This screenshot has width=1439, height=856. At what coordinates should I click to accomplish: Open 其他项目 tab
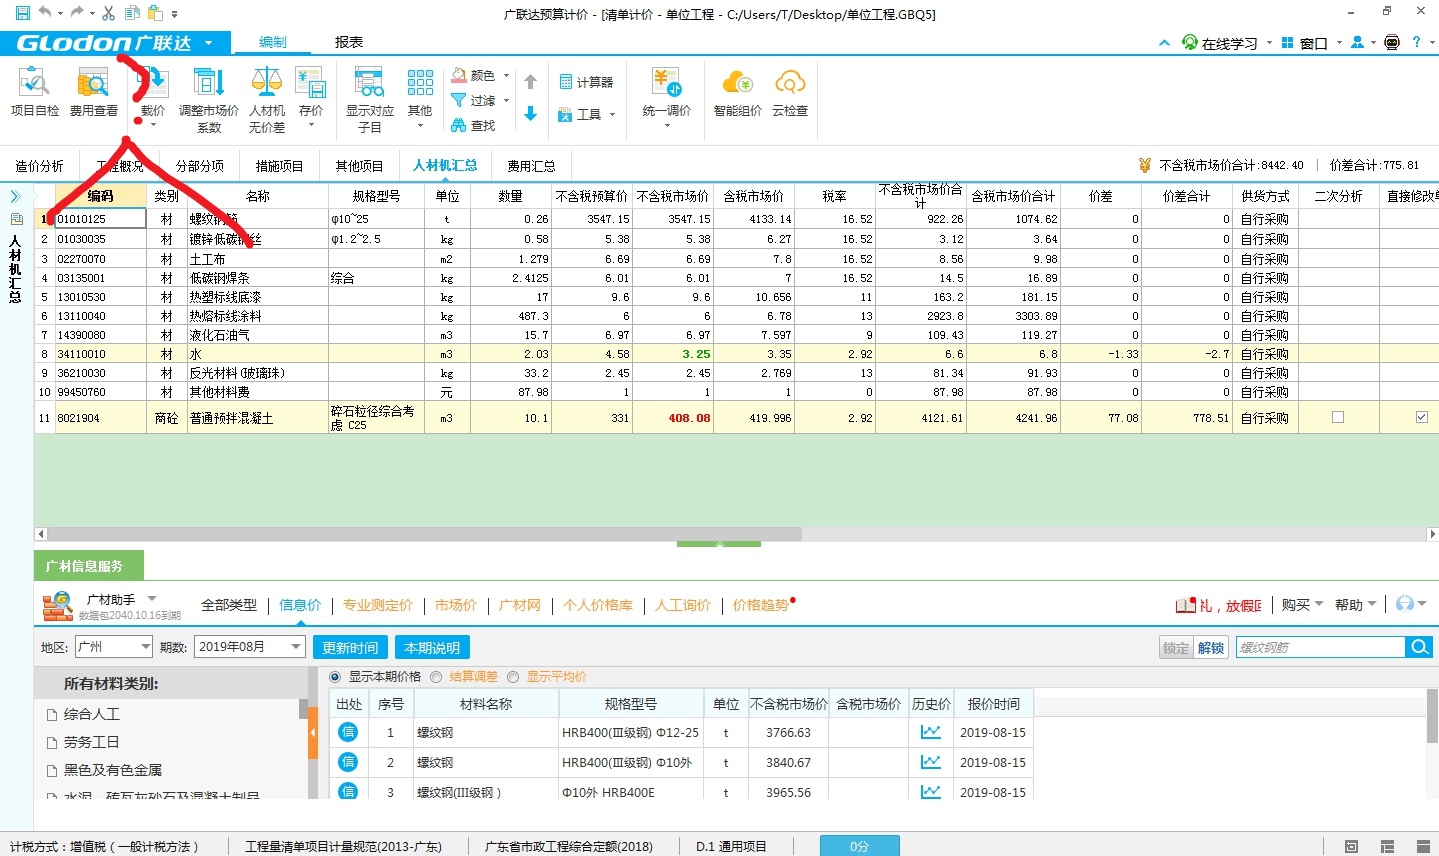point(359,166)
